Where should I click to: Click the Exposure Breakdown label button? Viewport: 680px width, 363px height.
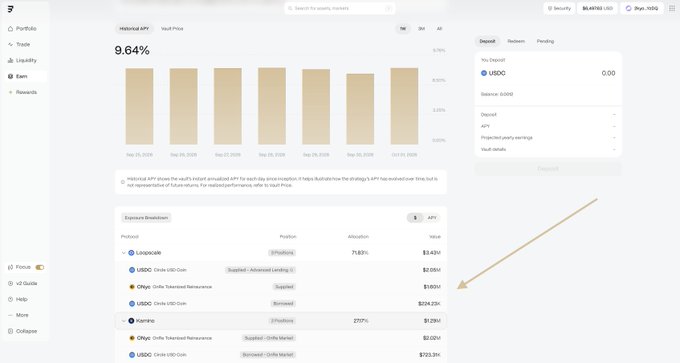pos(146,218)
